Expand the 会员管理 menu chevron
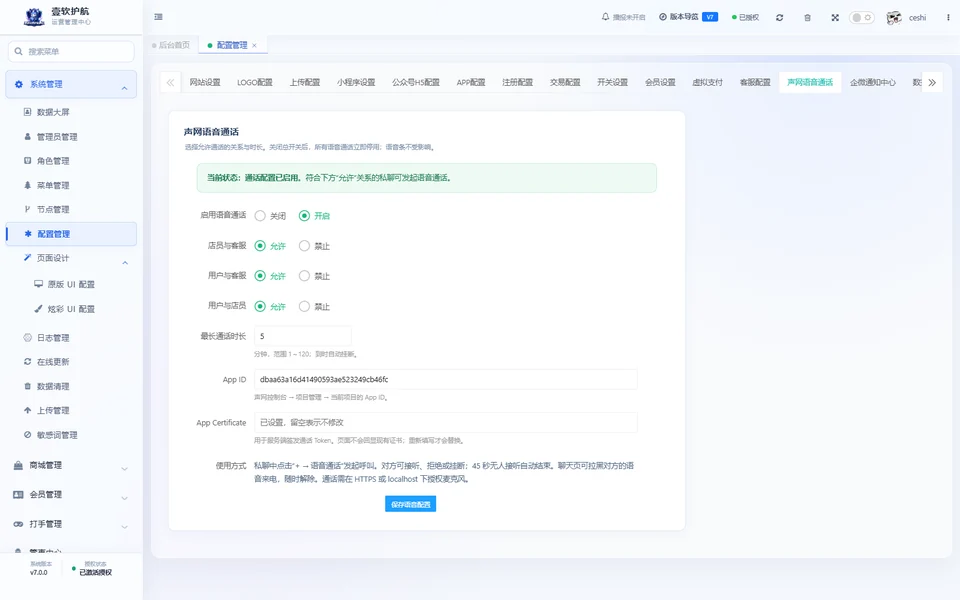960x600 pixels. 124,498
